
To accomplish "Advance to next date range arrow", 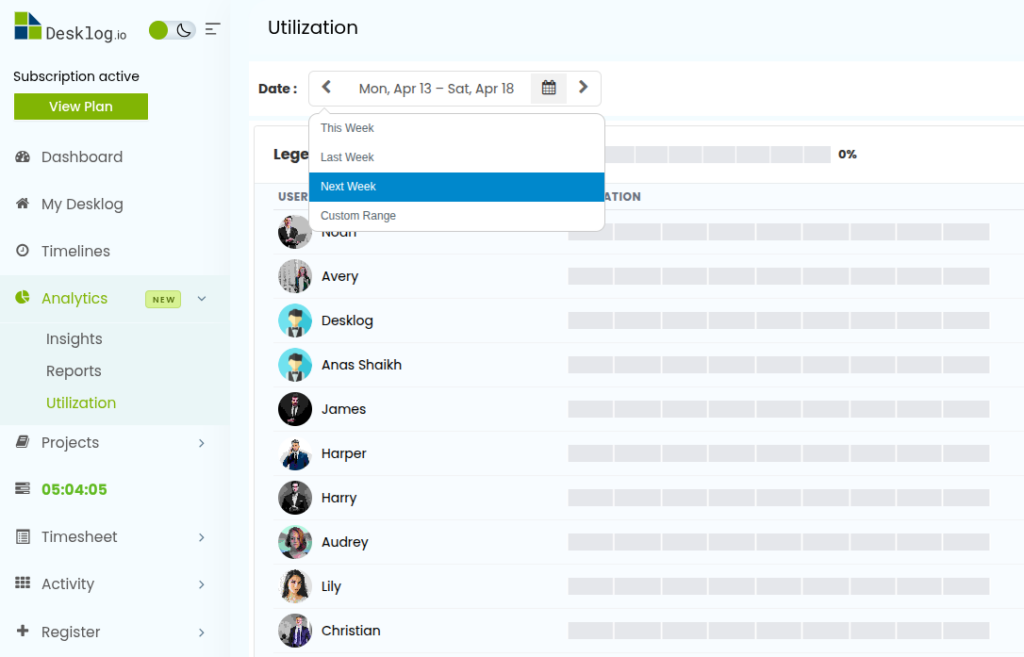I will pos(583,88).
